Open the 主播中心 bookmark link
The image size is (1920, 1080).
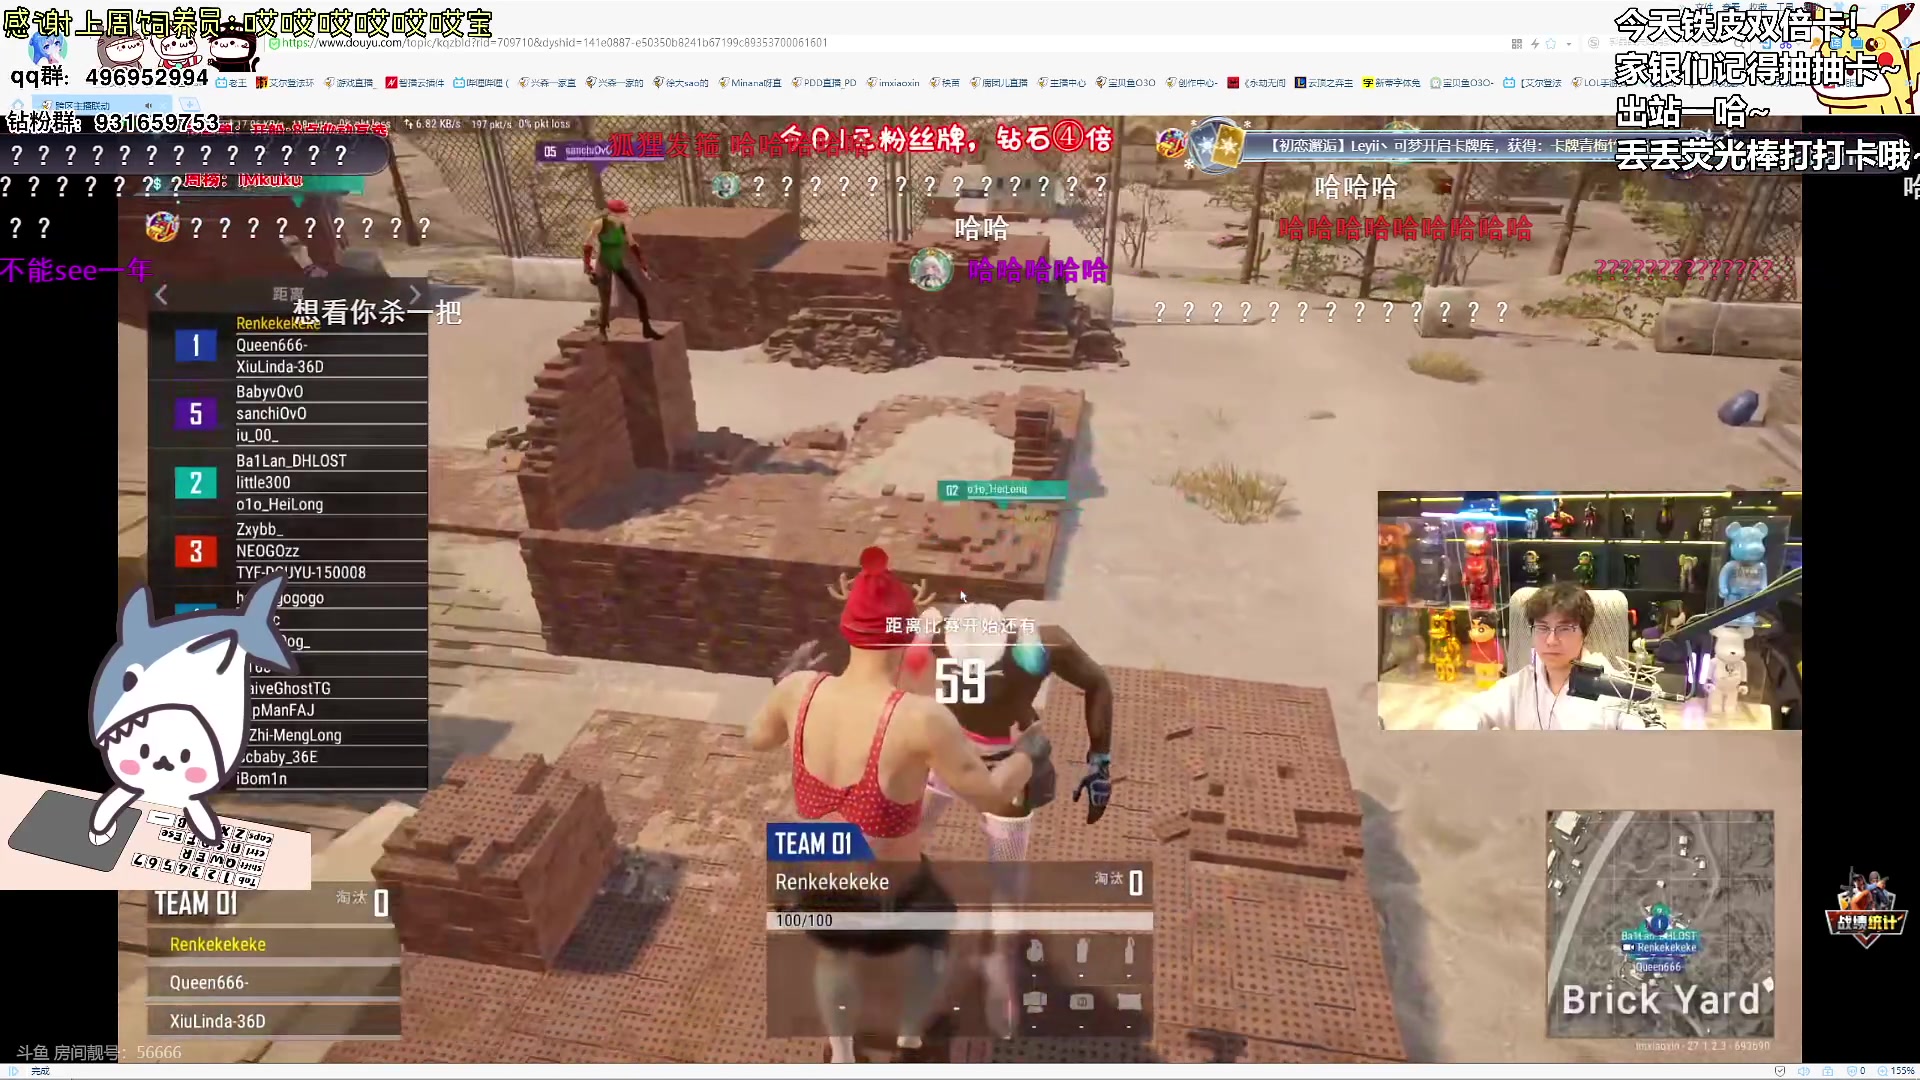(1062, 83)
